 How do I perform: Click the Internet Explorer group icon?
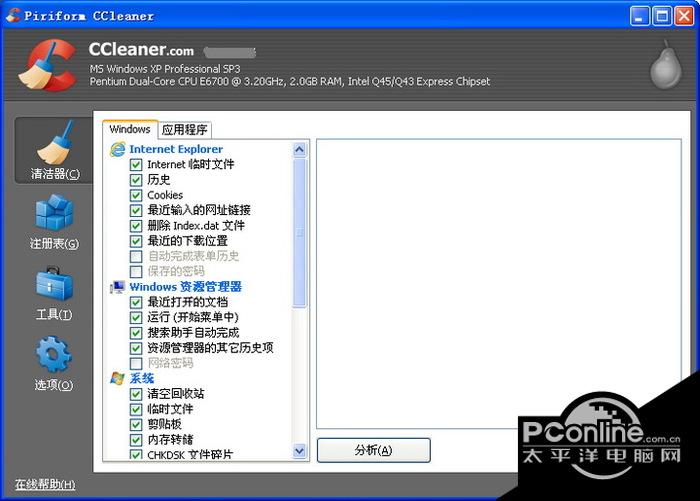click(118, 149)
